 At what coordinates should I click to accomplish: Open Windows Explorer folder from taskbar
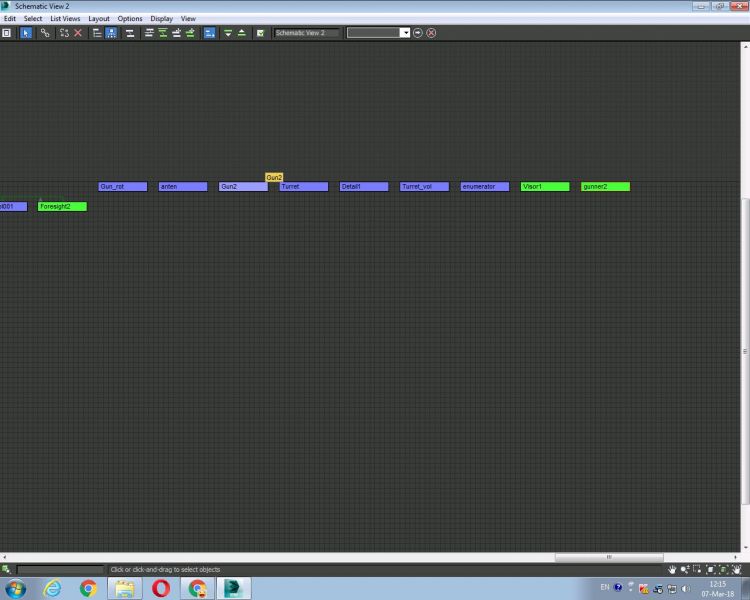point(125,588)
